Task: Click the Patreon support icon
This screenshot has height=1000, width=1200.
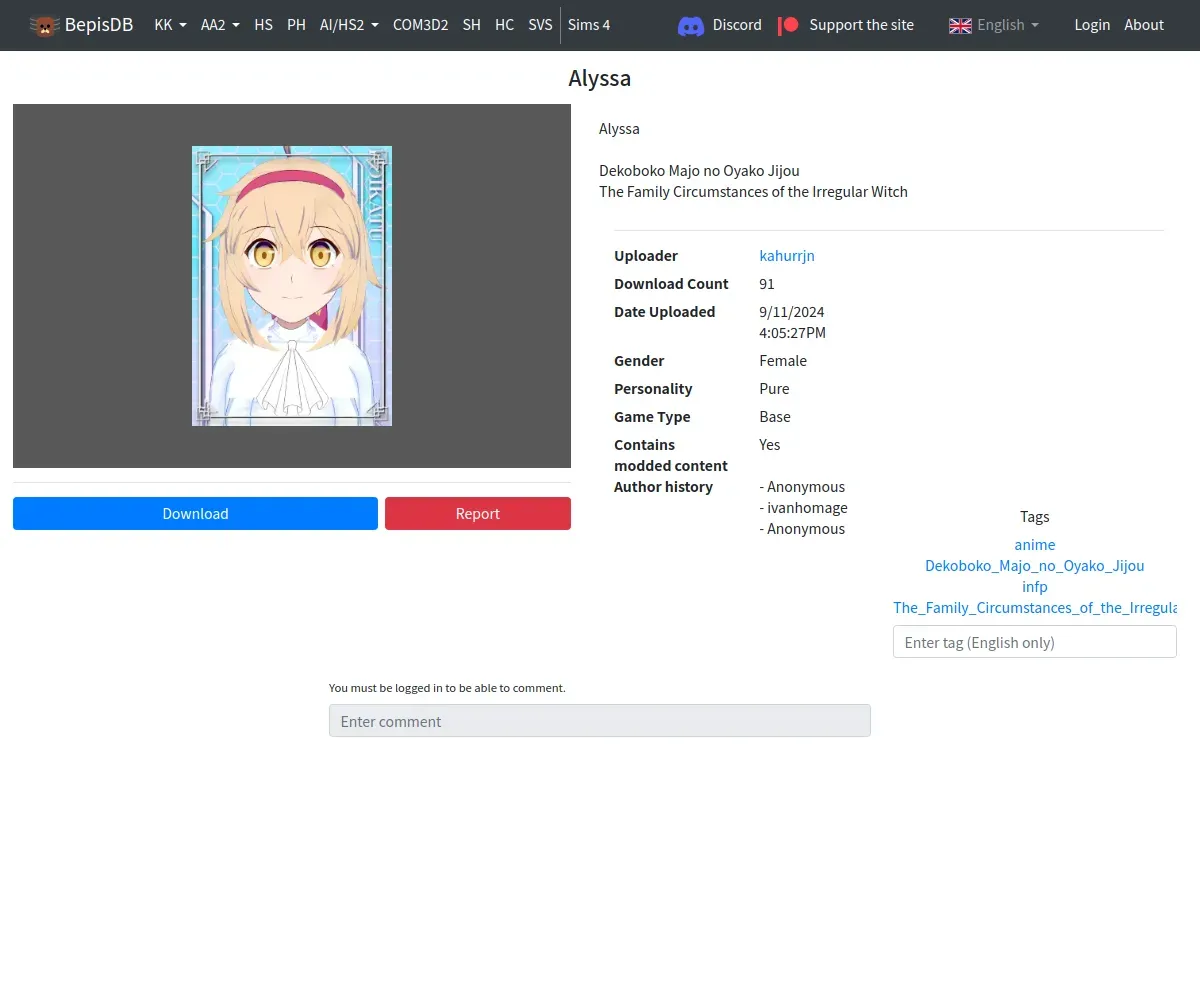Action: 789,25
